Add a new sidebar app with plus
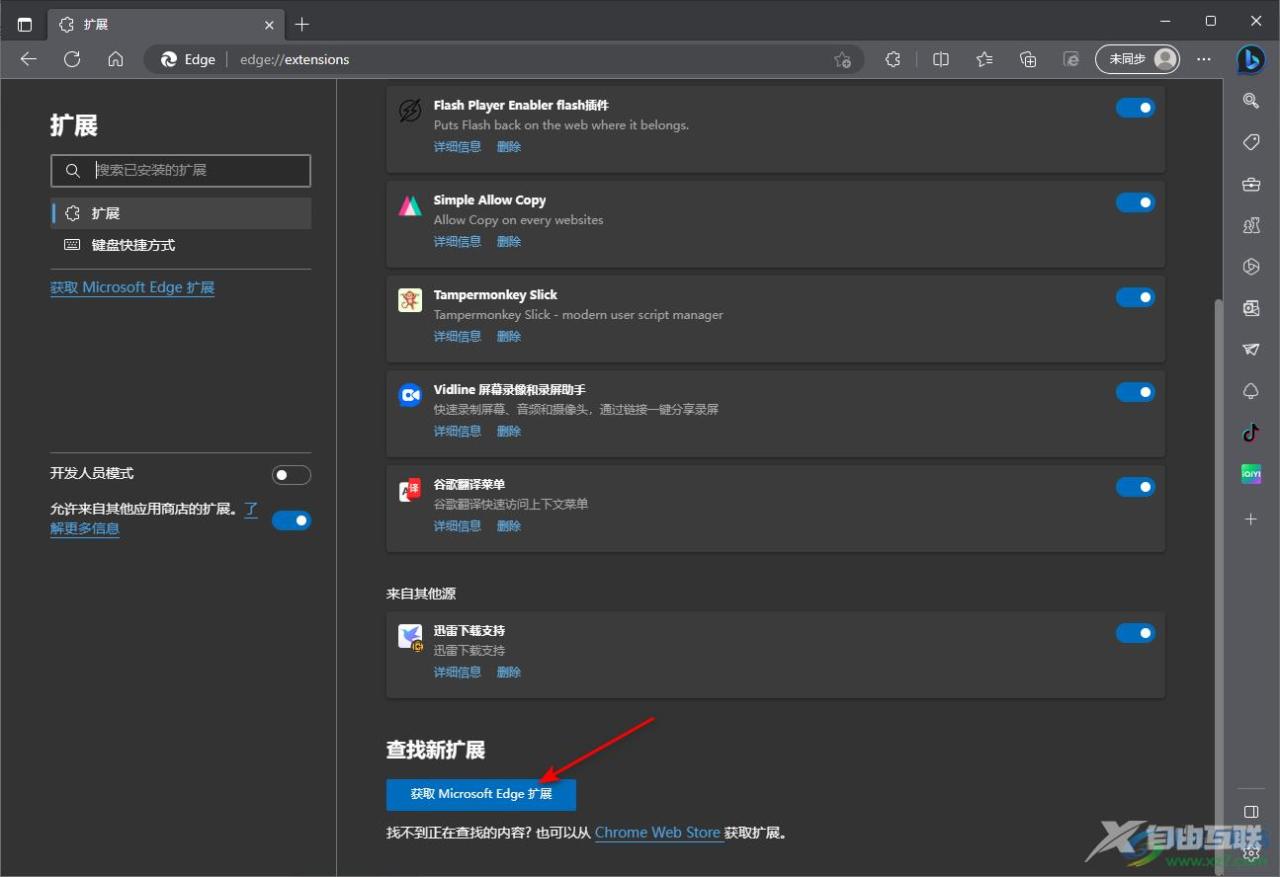Image resolution: width=1280 pixels, height=877 pixels. [x=1251, y=519]
